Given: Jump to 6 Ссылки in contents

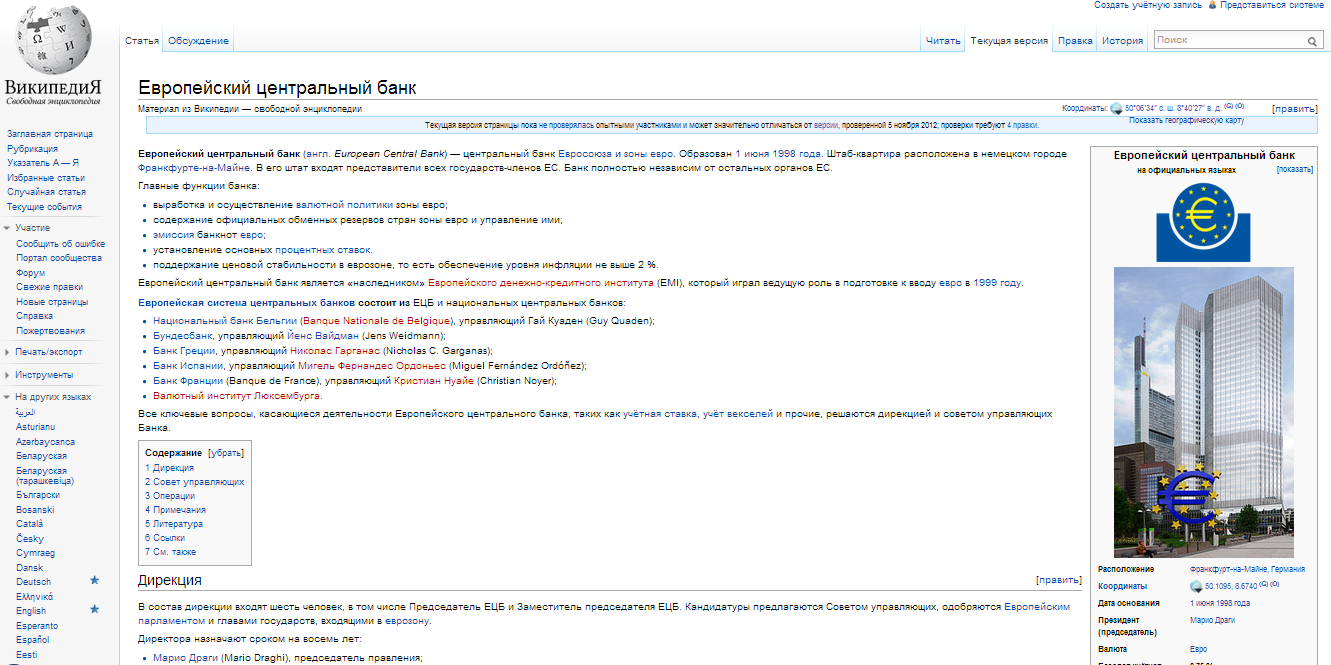Looking at the screenshot, I should [x=165, y=538].
